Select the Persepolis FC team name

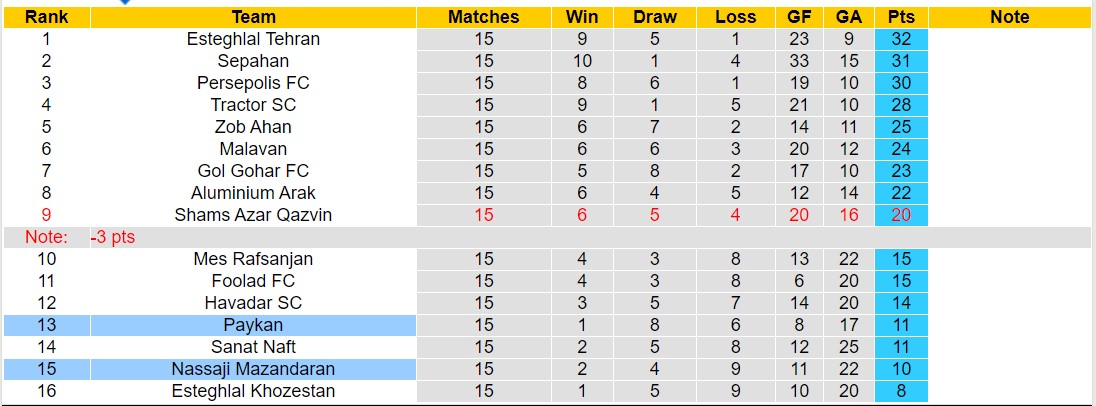point(253,83)
